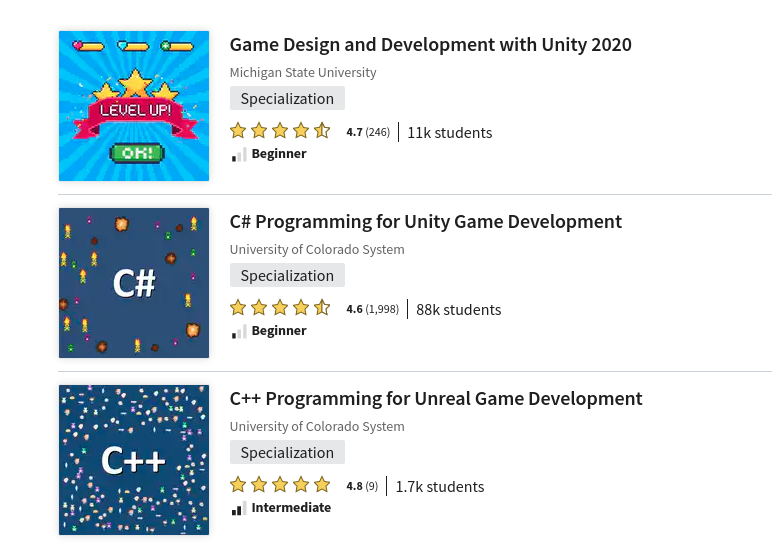Click the 4.8 (9) rating text
The height and width of the screenshot is (545, 772).
point(361,486)
